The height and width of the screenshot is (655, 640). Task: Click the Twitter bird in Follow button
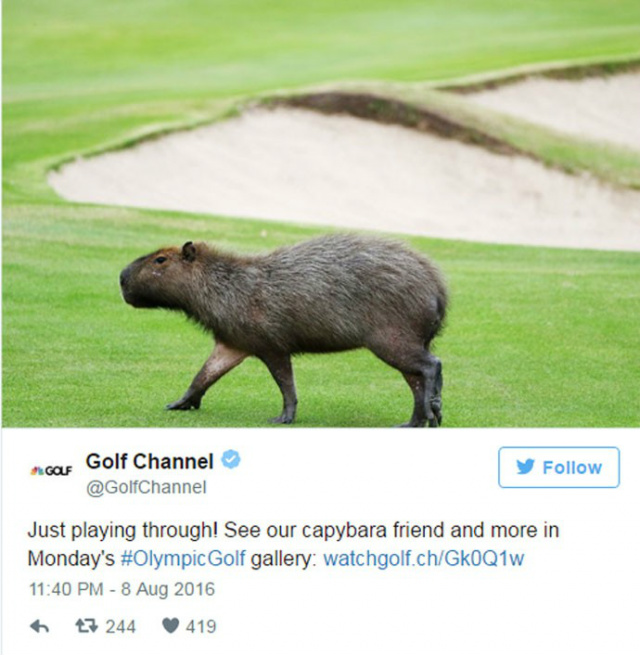[525, 467]
